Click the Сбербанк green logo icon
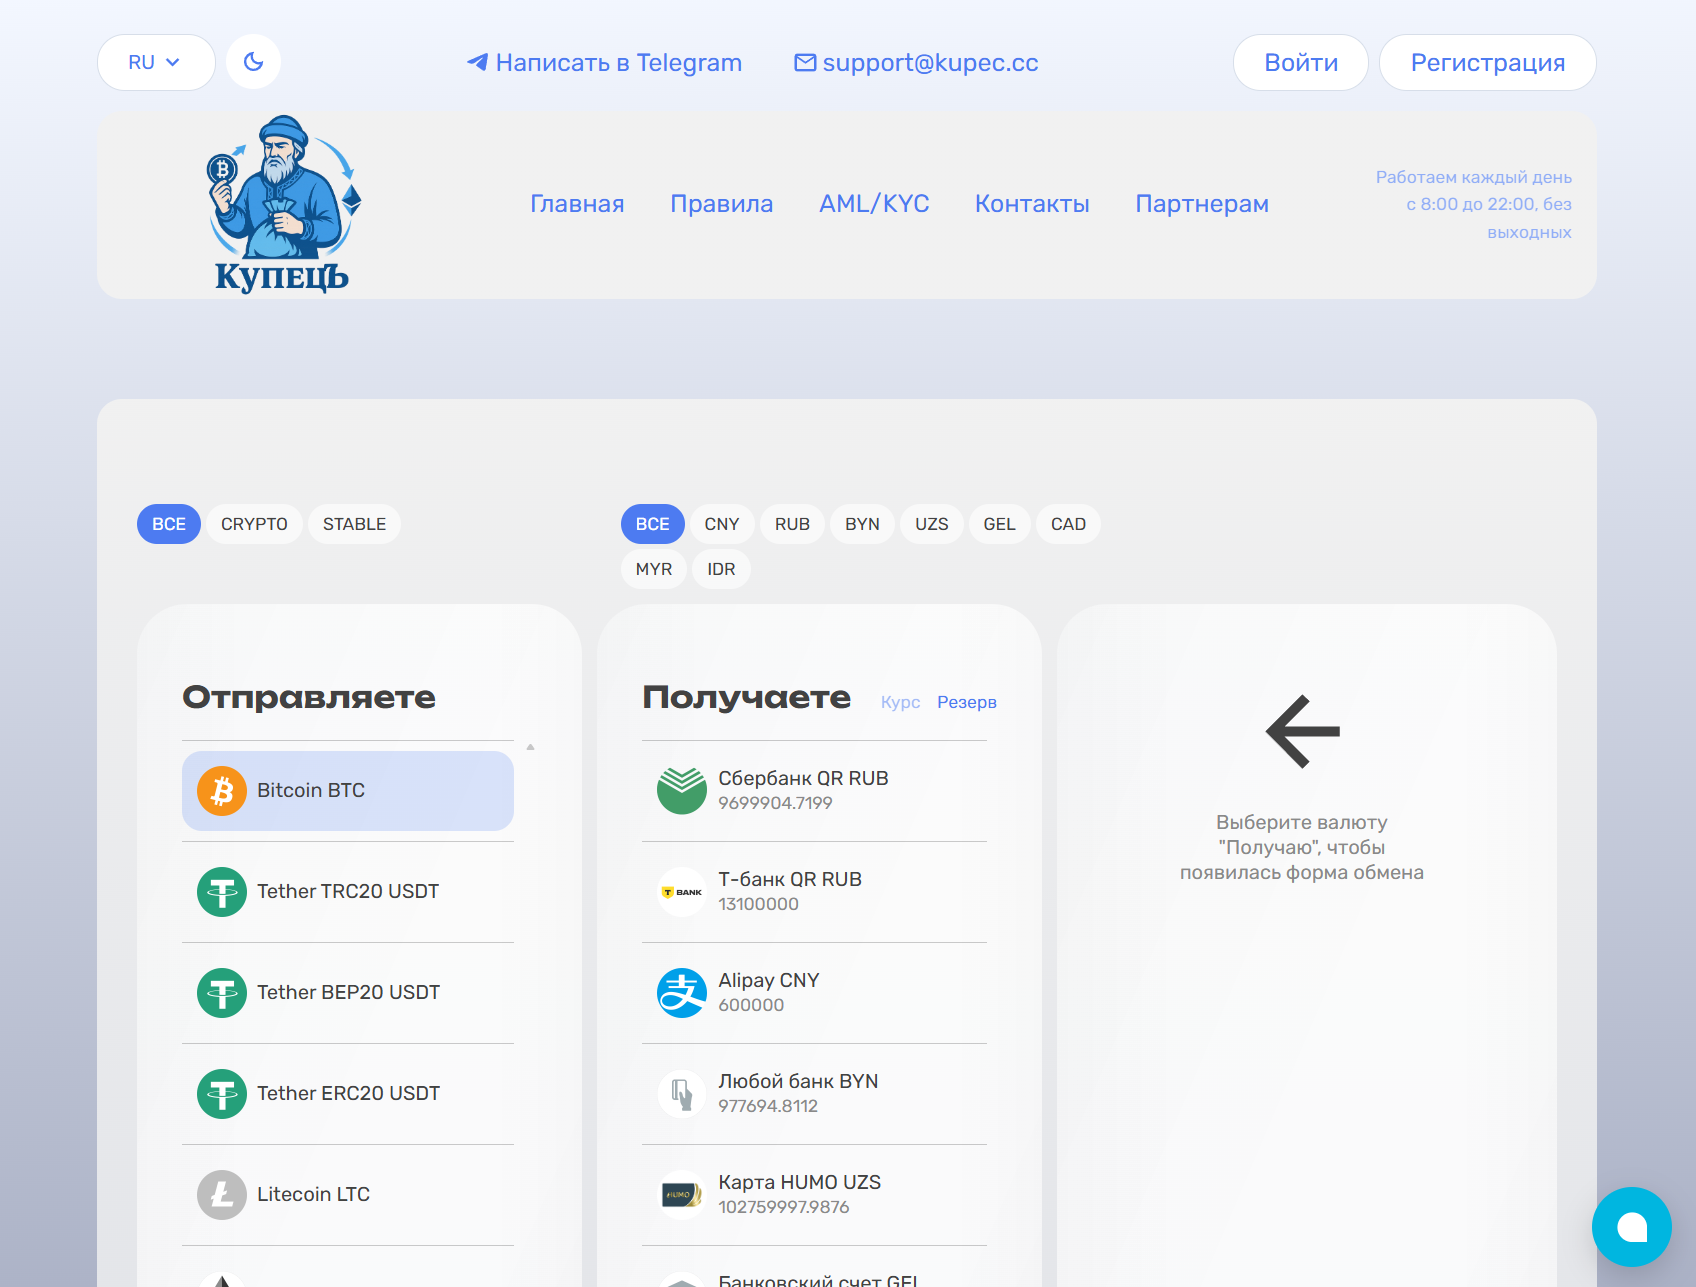This screenshot has width=1696, height=1287. point(681,790)
